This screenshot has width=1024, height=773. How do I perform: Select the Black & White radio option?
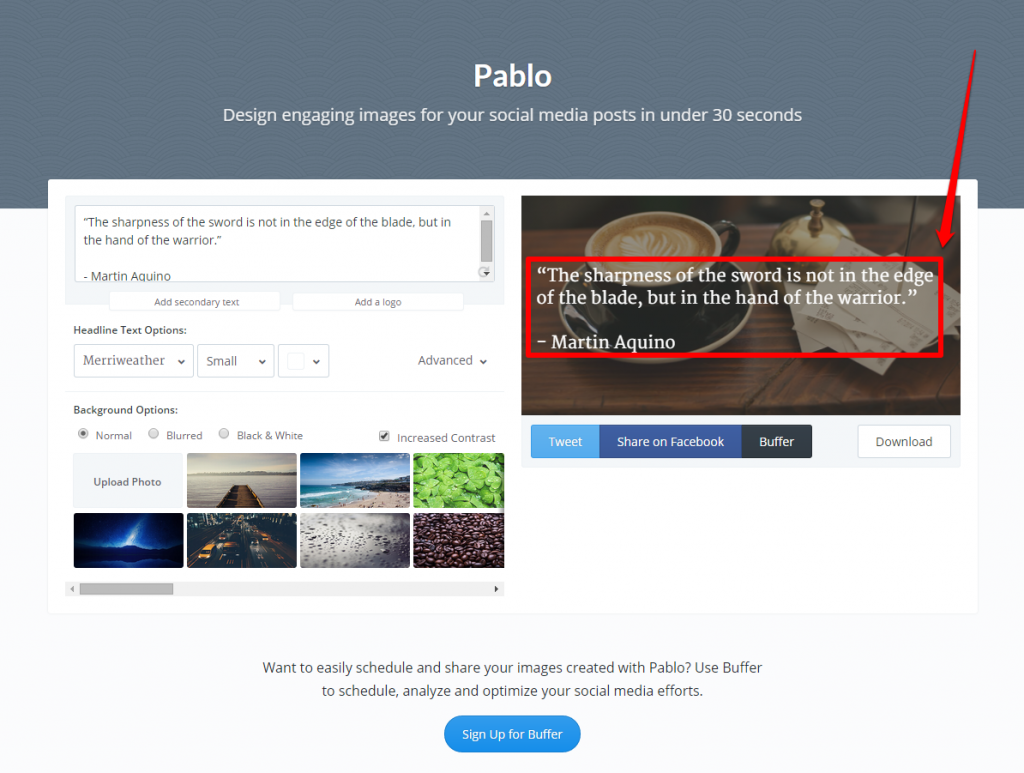point(224,434)
